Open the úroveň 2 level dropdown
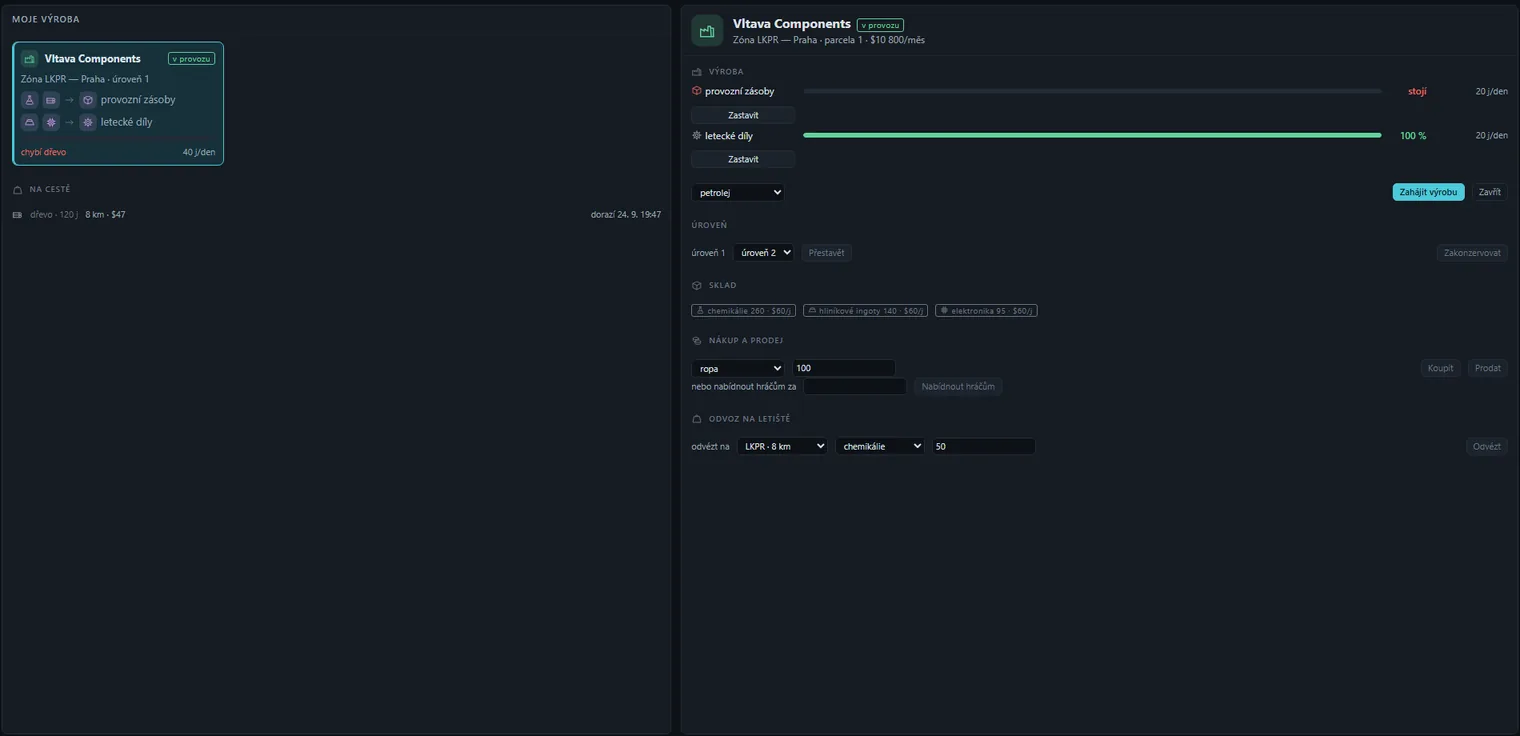1520x736 pixels. point(764,253)
